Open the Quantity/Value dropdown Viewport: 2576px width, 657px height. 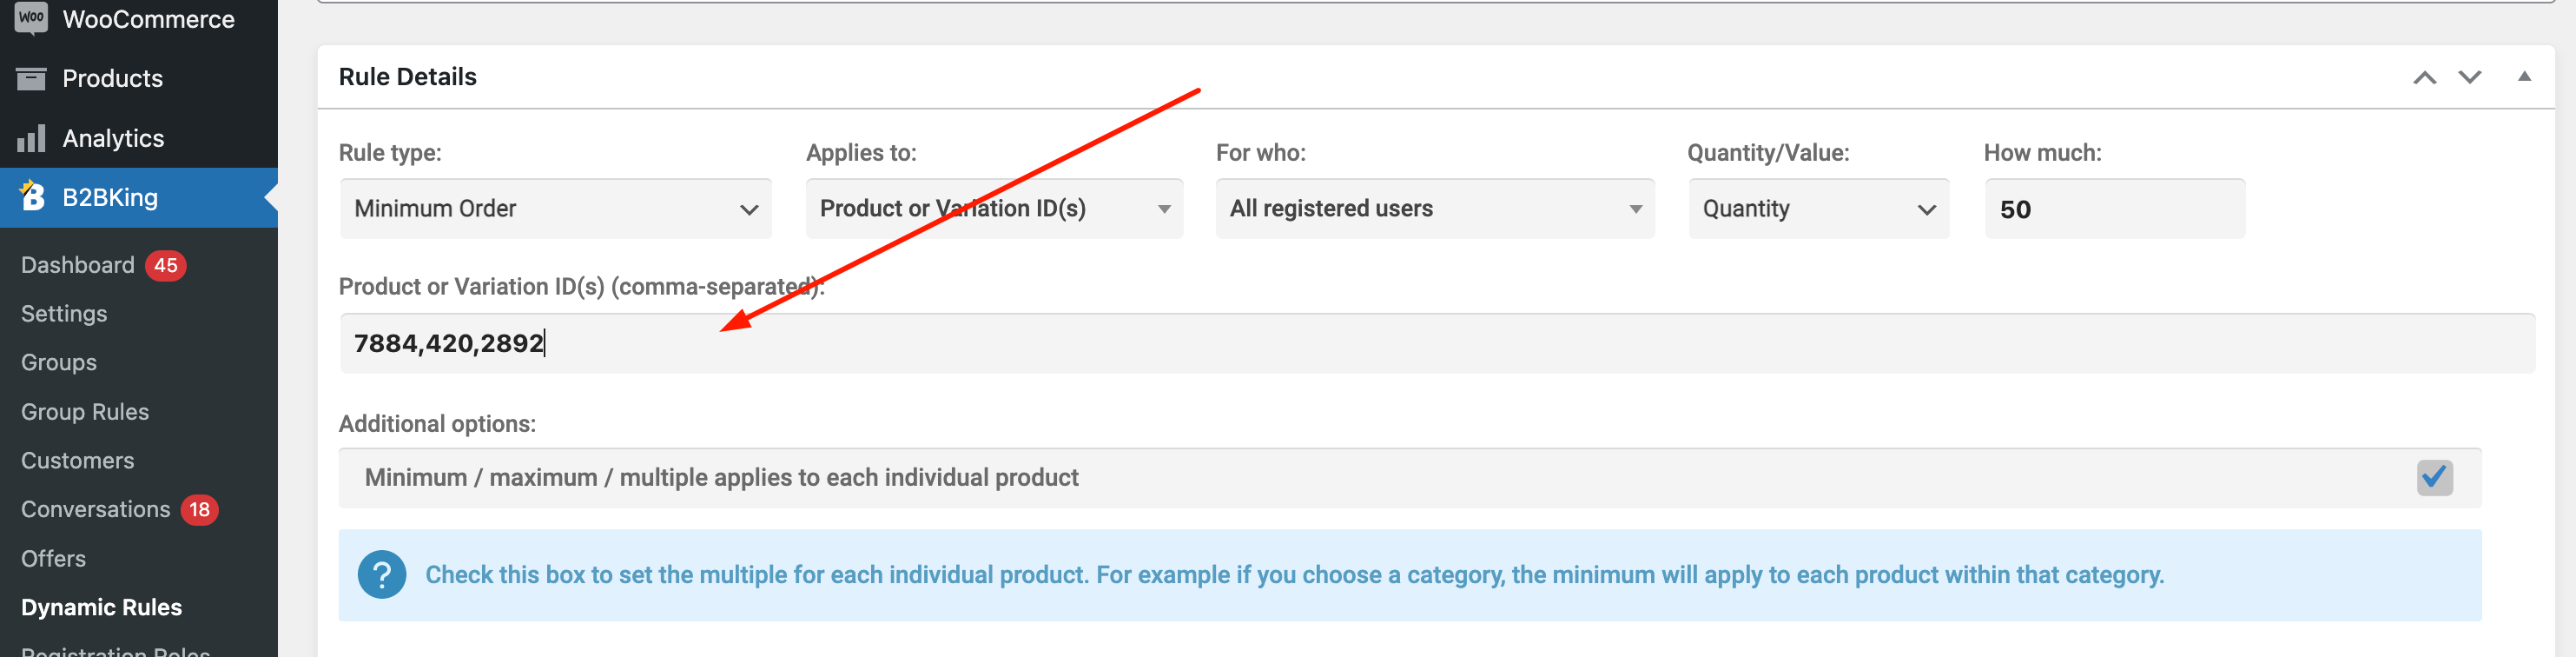pyautogui.click(x=1818, y=208)
